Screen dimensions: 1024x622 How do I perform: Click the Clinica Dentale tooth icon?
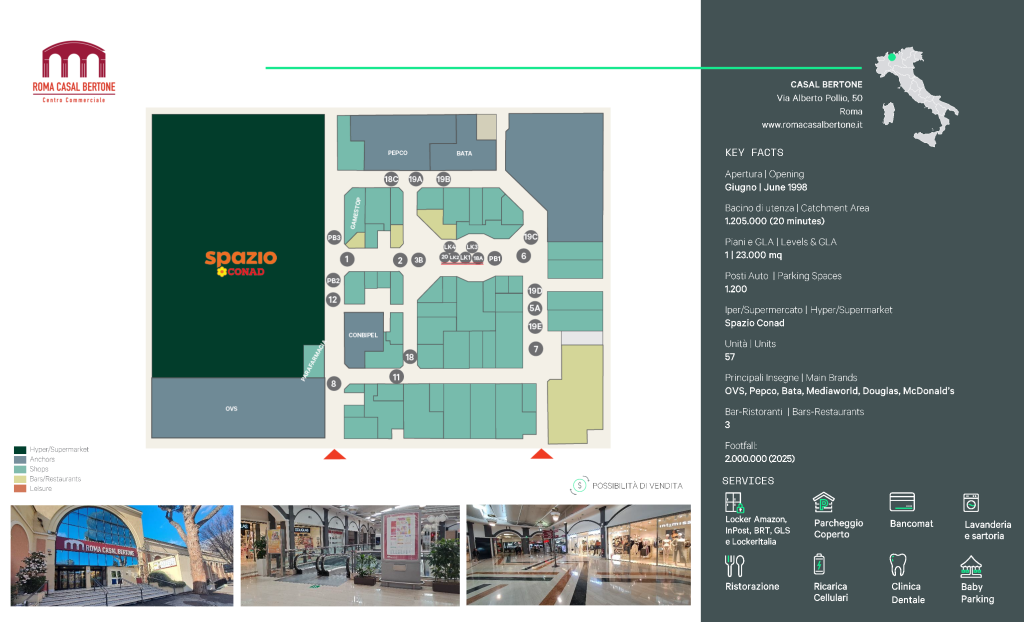(x=898, y=565)
